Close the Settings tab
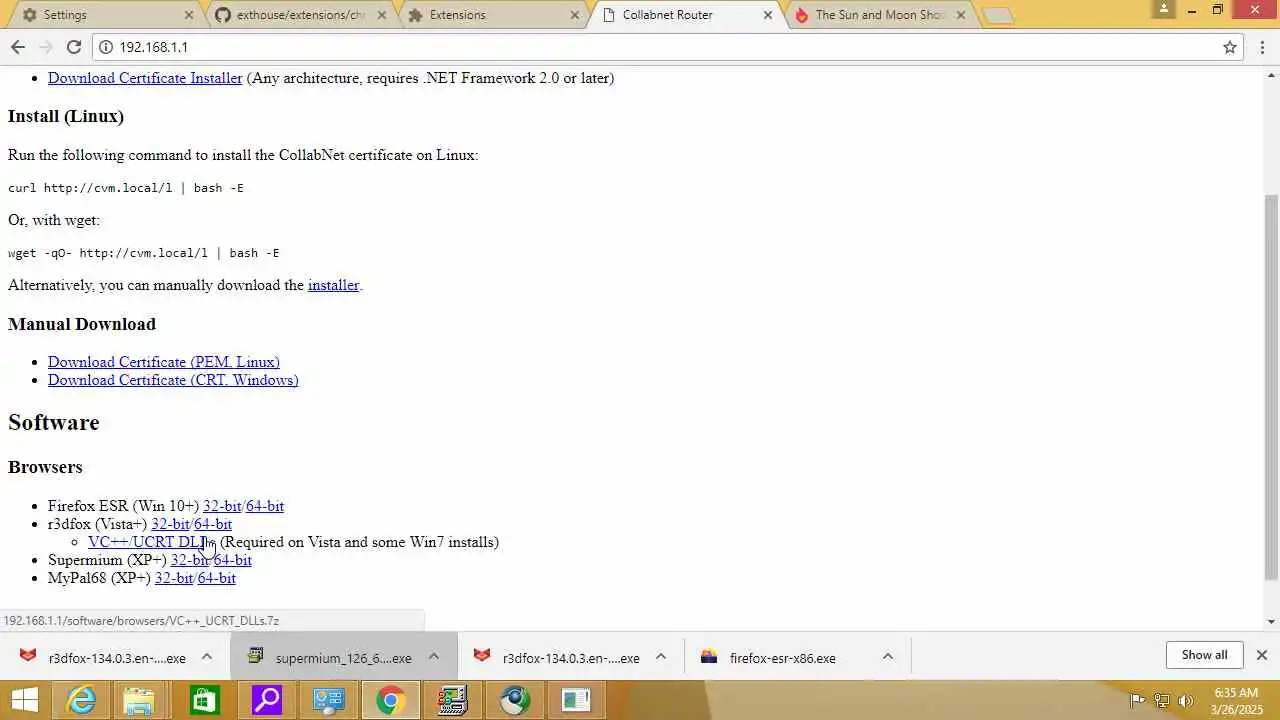The width and height of the screenshot is (1280, 720). coord(190,15)
